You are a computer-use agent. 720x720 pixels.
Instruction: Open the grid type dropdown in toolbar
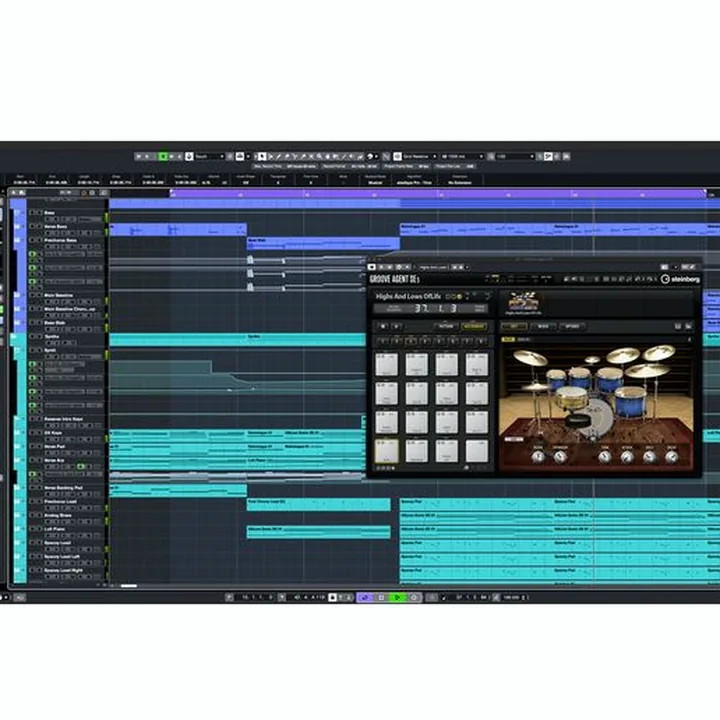click(461, 157)
